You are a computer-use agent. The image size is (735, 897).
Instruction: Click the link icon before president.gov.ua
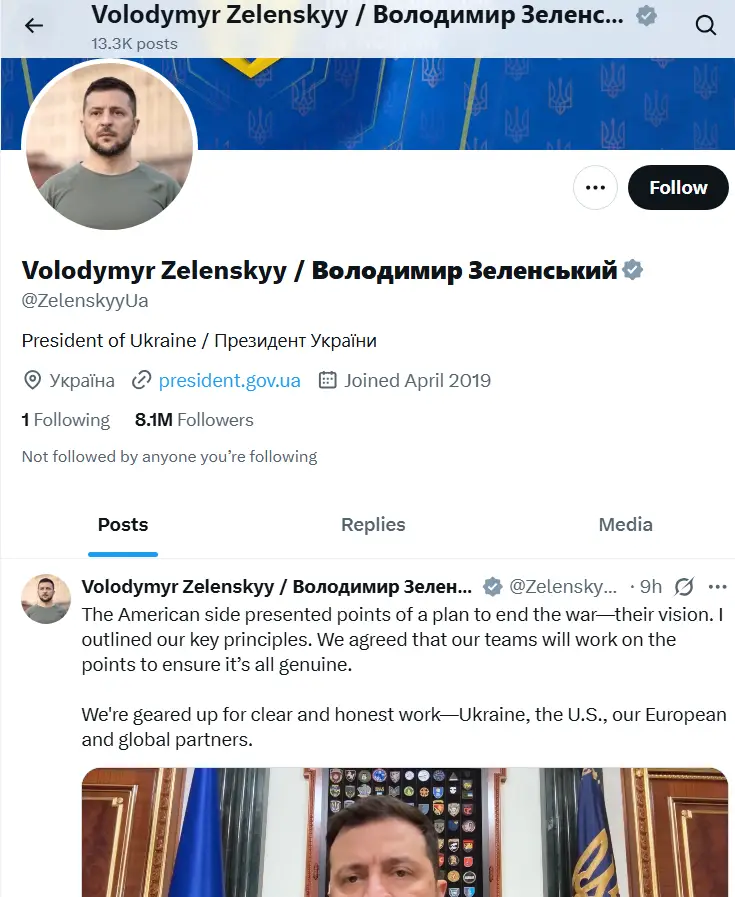[x=142, y=380]
